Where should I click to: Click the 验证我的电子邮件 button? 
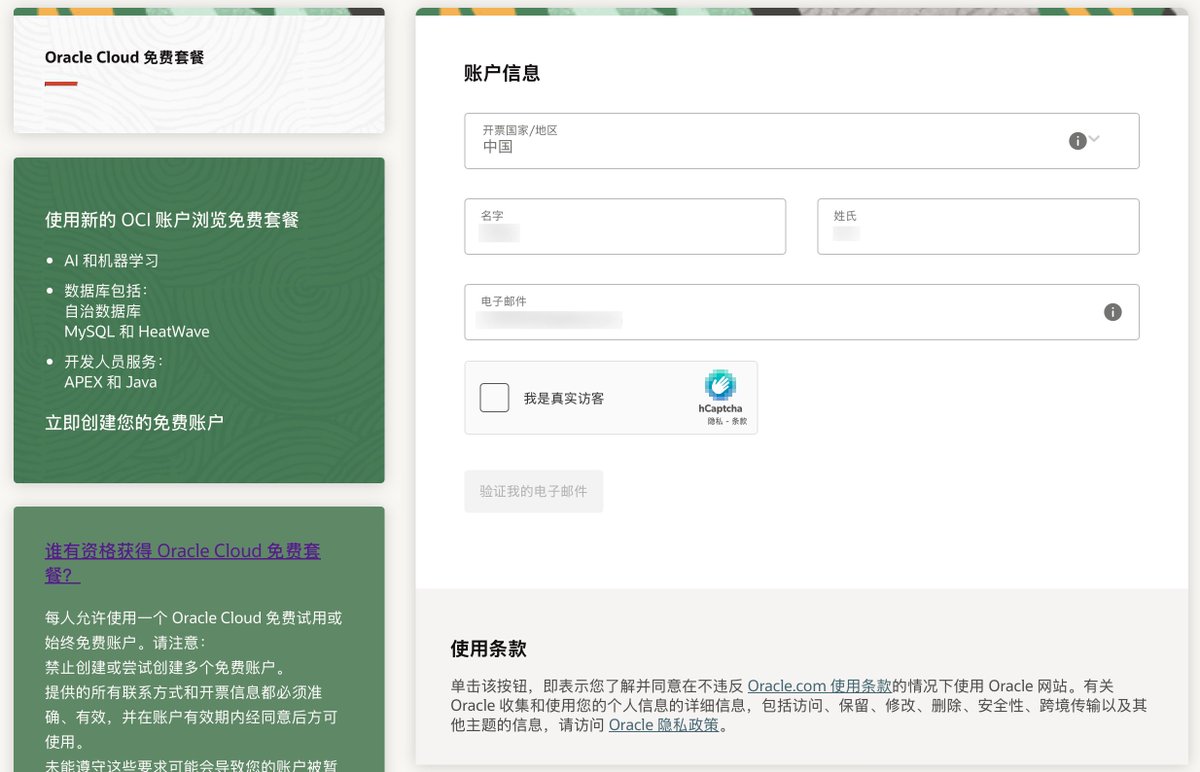[x=534, y=491]
